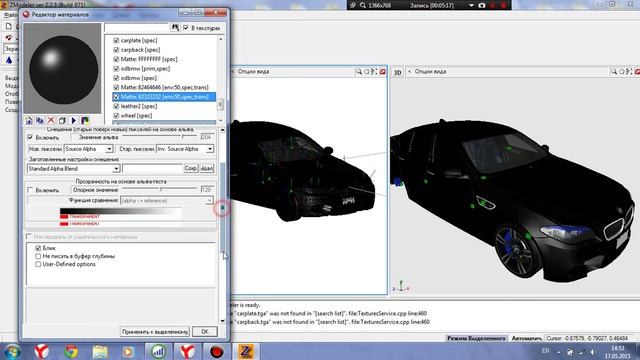Click the orbit rotate icon in the 3D viewport header
This screenshot has width=640, height=360.
click(621, 71)
